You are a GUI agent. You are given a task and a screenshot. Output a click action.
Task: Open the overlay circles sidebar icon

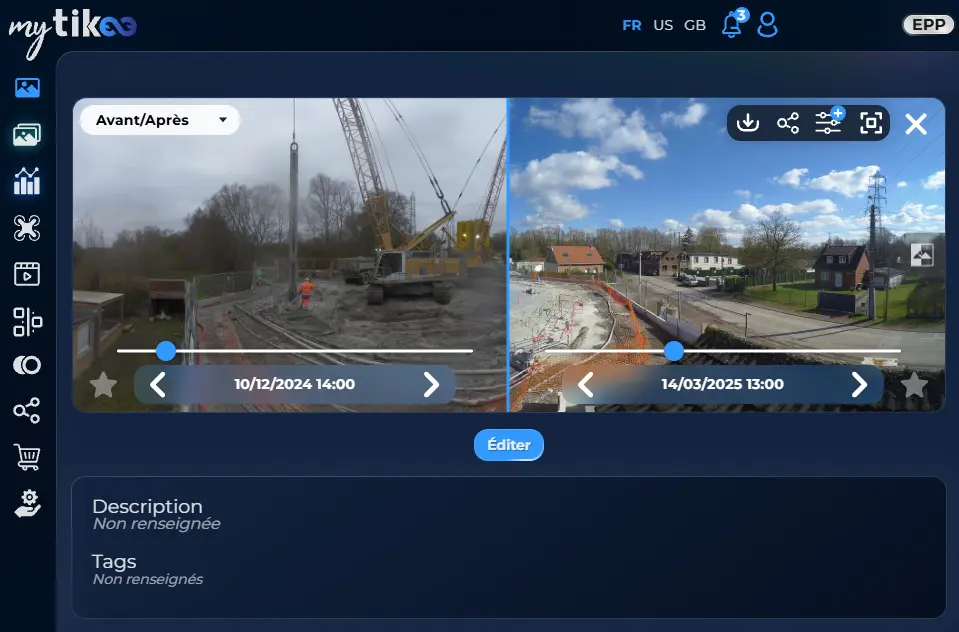point(28,365)
